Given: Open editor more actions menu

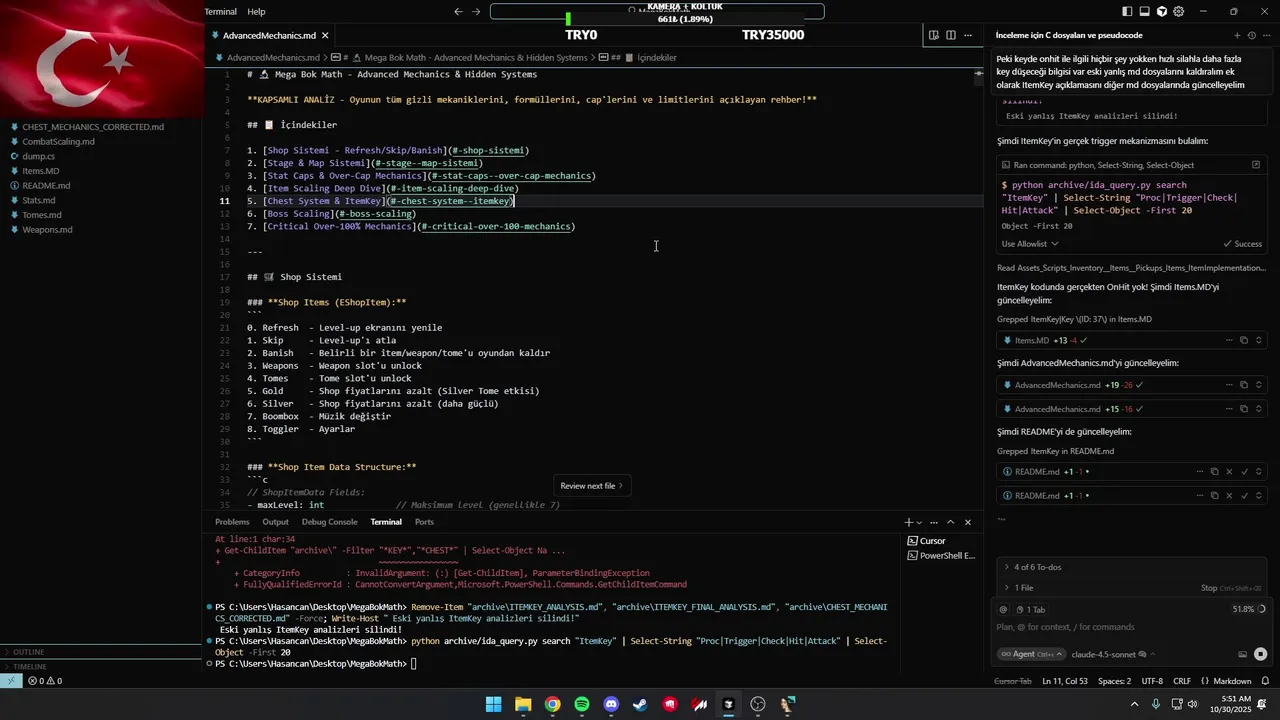Looking at the screenshot, I should 968,35.
